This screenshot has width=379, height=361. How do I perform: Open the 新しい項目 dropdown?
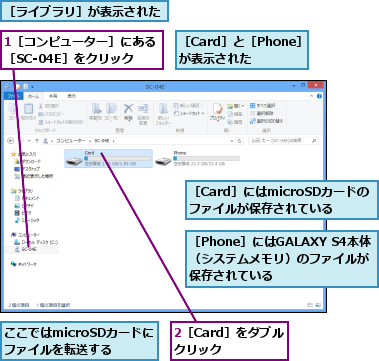(x=188, y=106)
